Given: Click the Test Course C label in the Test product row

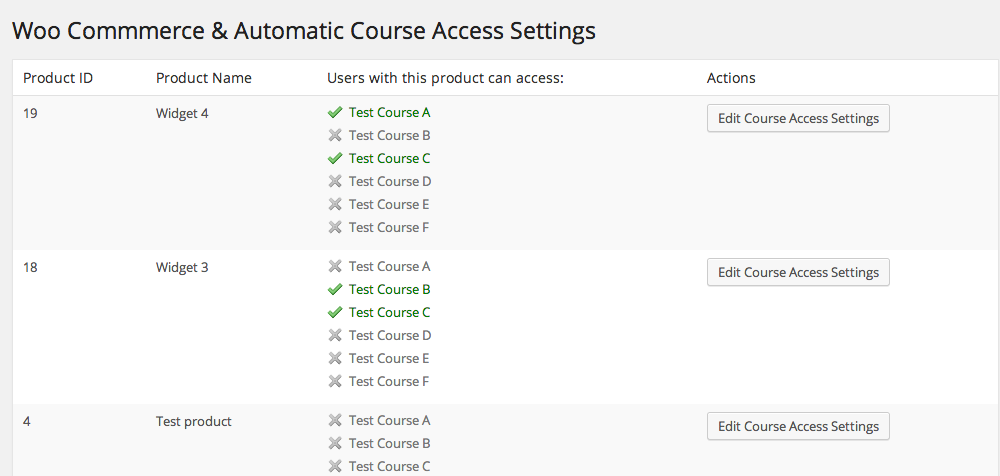Looking at the screenshot, I should tap(390, 466).
